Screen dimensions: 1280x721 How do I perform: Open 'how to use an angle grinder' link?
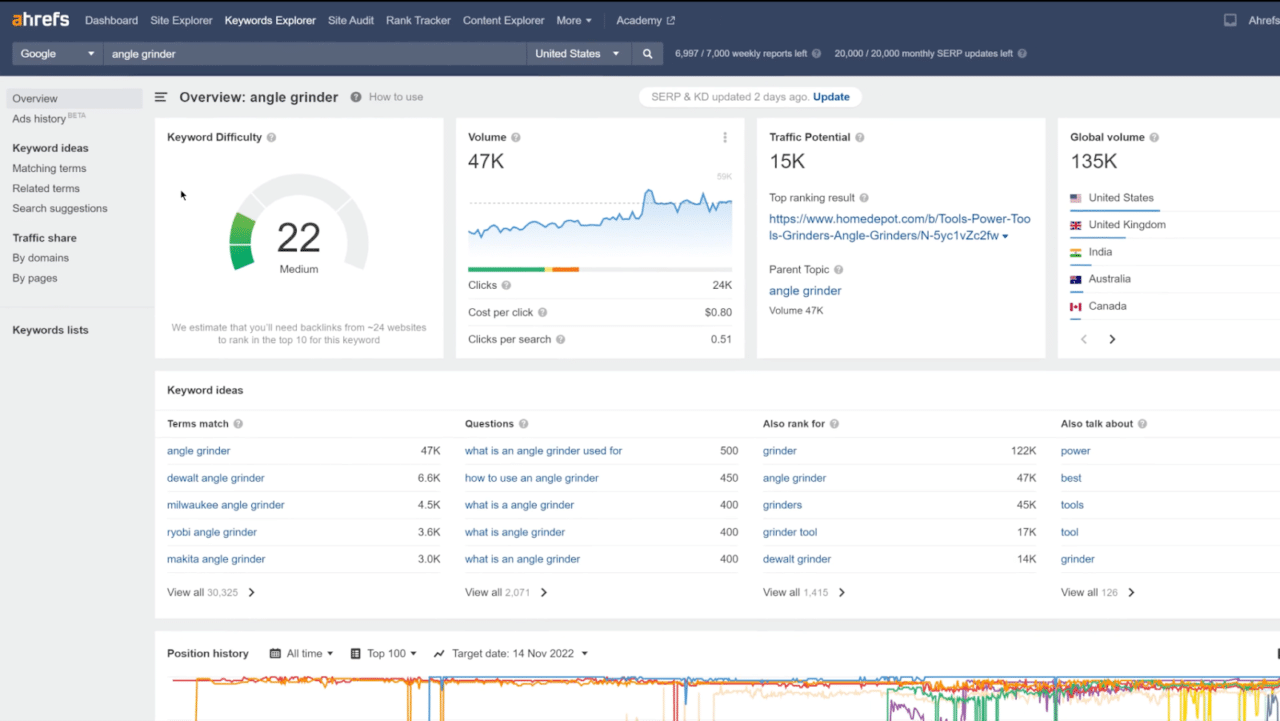[x=532, y=478]
